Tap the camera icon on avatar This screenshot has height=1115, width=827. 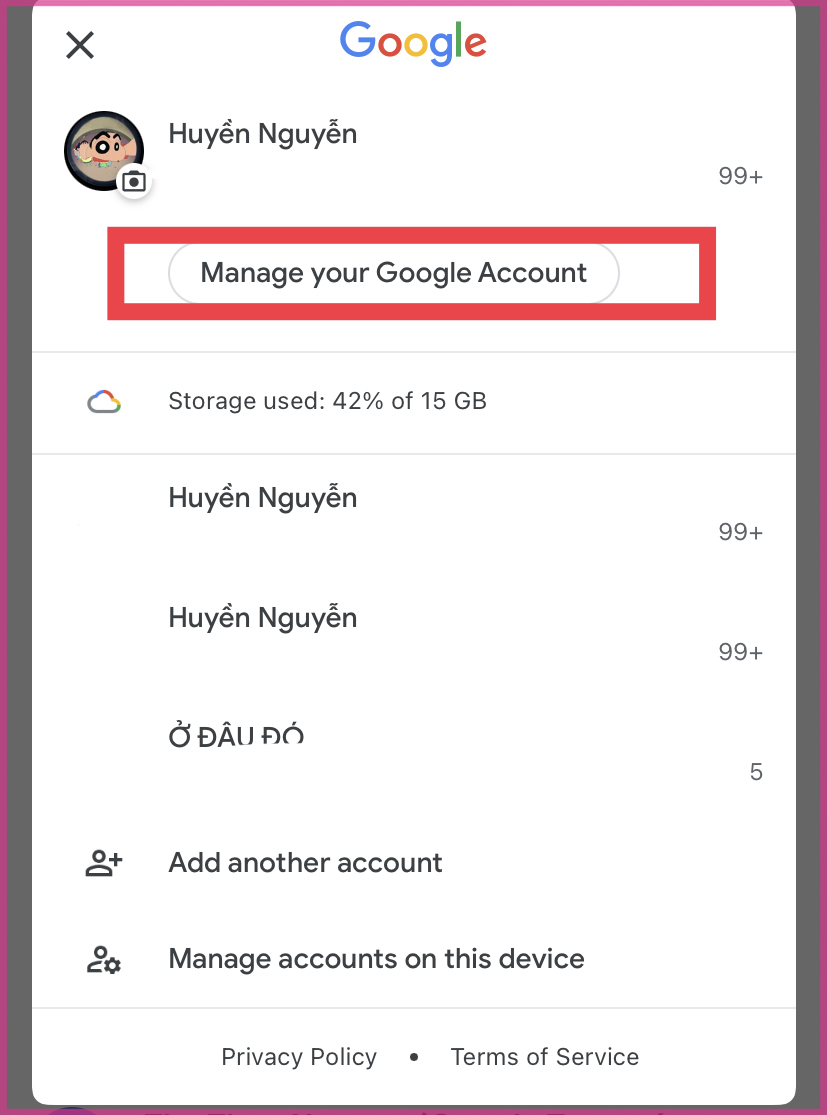pos(134,182)
